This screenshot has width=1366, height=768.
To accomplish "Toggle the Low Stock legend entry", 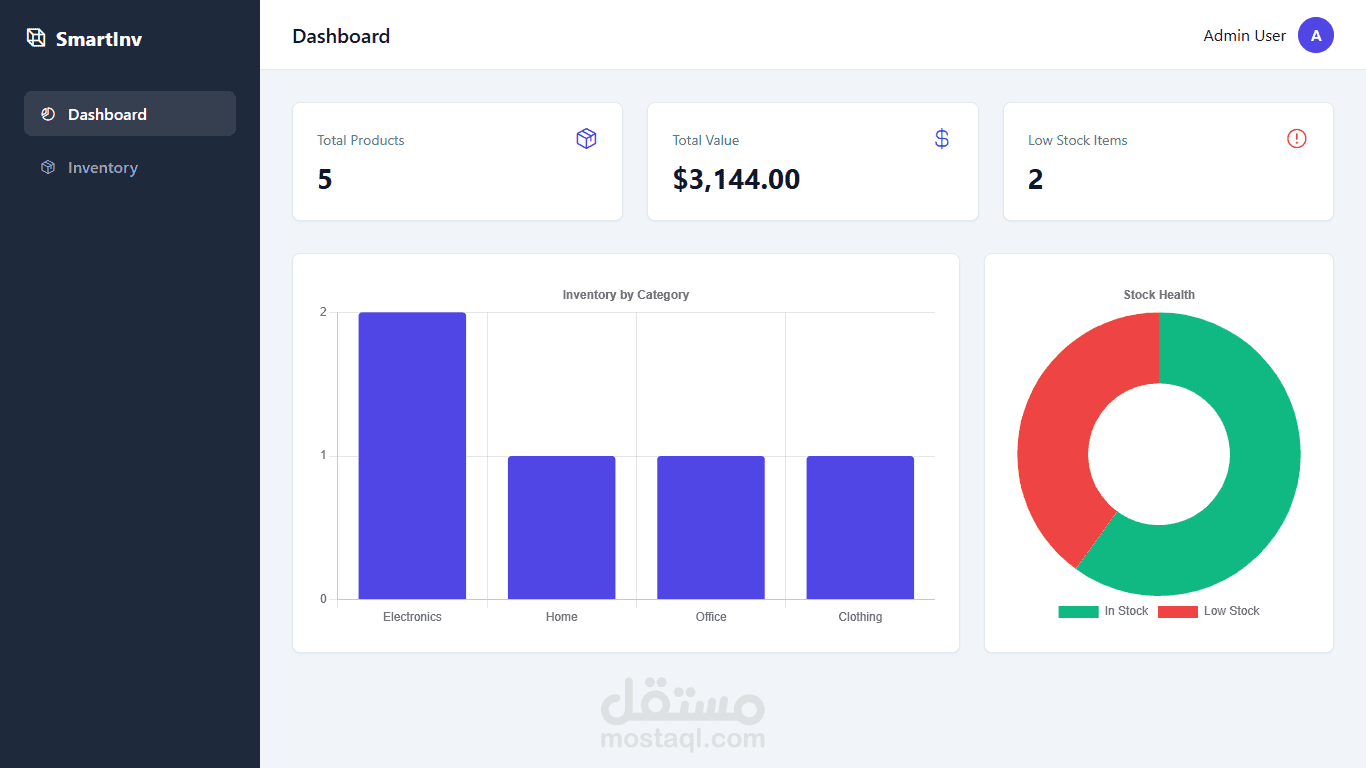I will pos(1209,610).
